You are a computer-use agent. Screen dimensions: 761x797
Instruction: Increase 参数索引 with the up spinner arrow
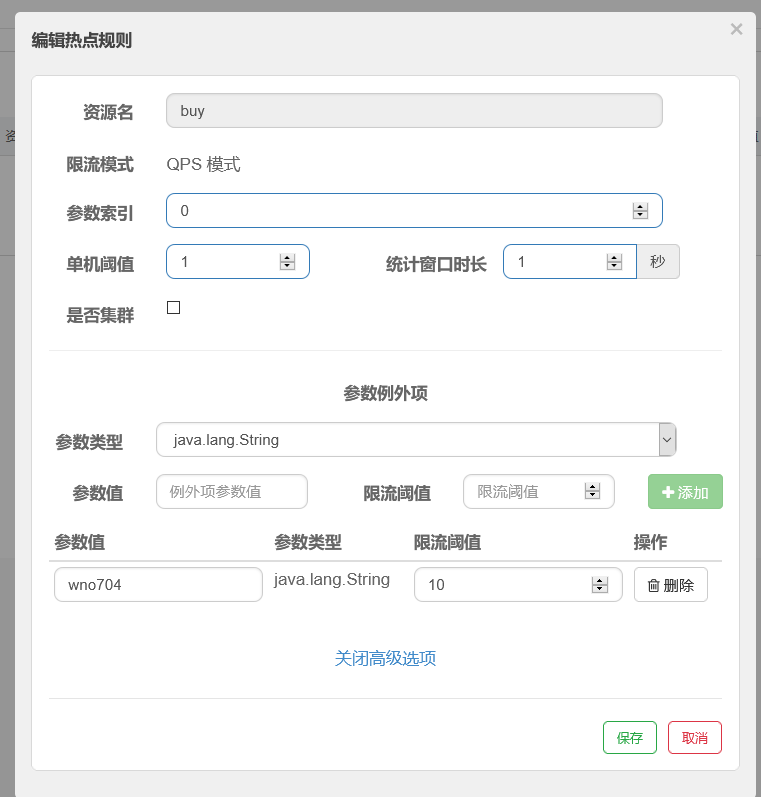(640, 206)
